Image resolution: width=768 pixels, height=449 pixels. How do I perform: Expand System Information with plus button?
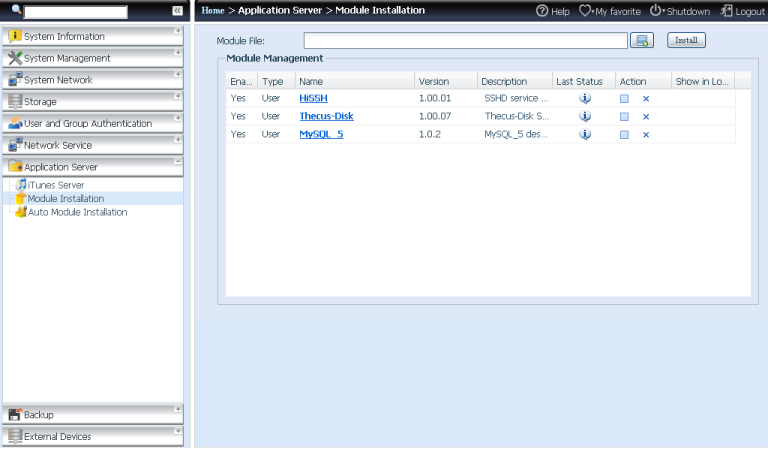coord(178,31)
